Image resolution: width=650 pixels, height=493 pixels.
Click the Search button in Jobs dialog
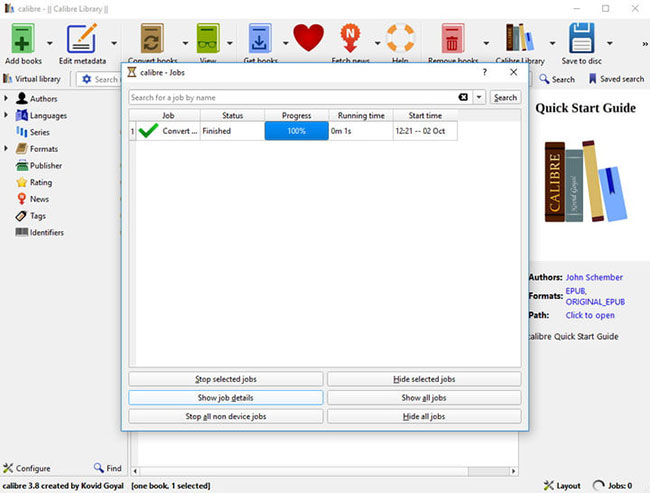pos(505,97)
